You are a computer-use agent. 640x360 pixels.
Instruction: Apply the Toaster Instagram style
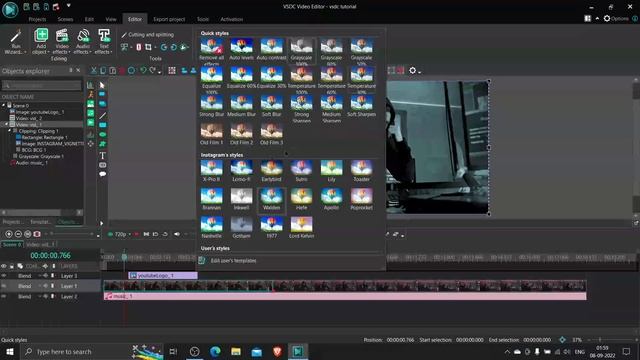click(362, 171)
